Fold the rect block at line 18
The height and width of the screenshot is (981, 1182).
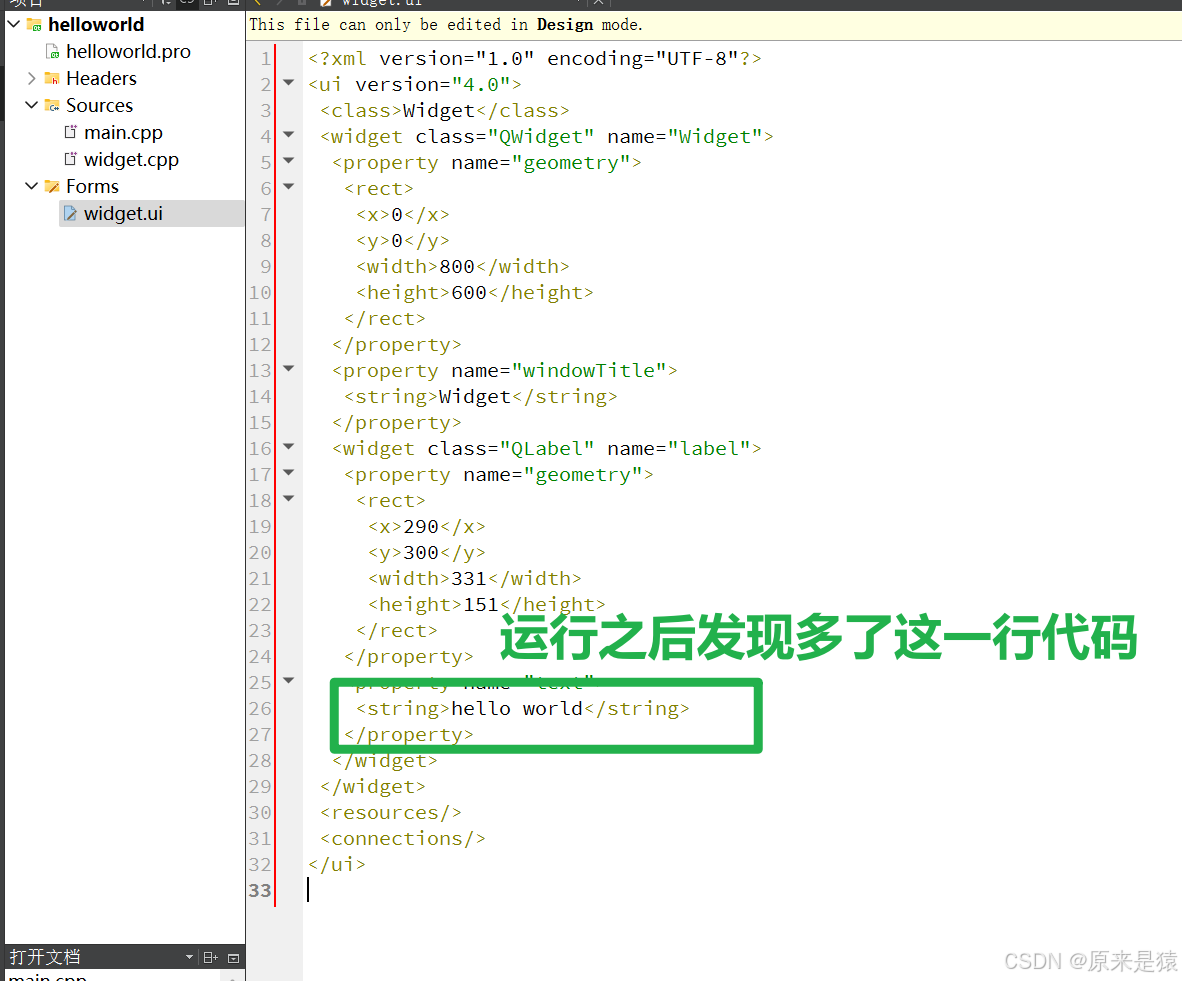pyautogui.click(x=289, y=498)
